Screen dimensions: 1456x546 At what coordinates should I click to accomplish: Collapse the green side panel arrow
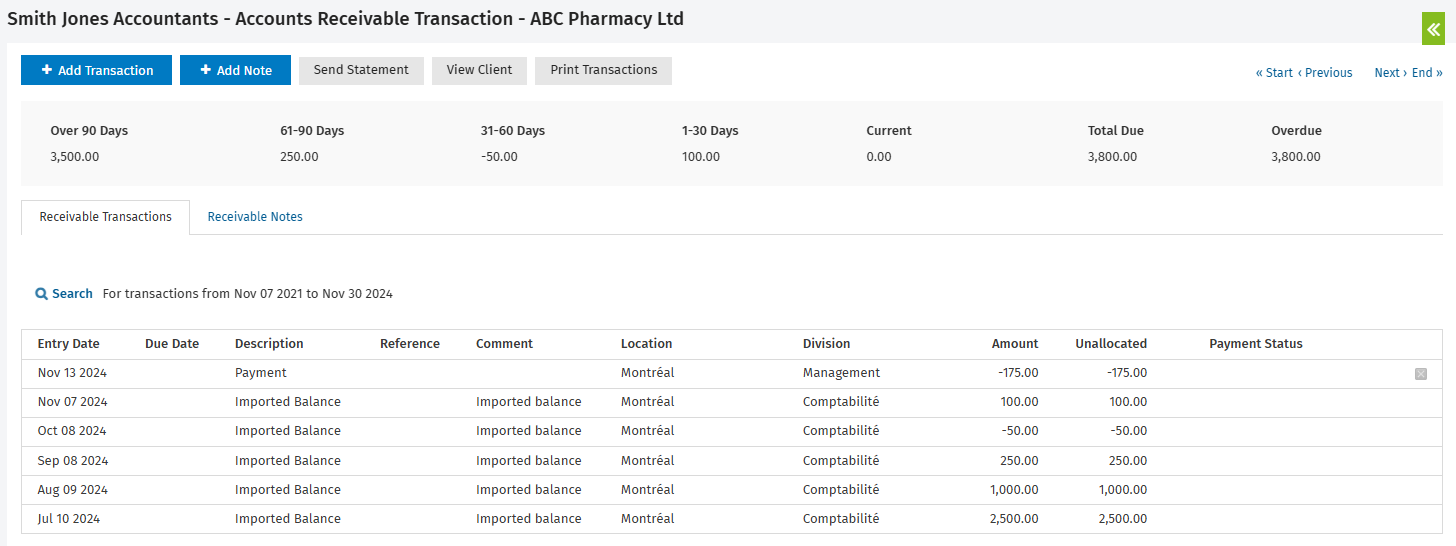(x=1433, y=29)
